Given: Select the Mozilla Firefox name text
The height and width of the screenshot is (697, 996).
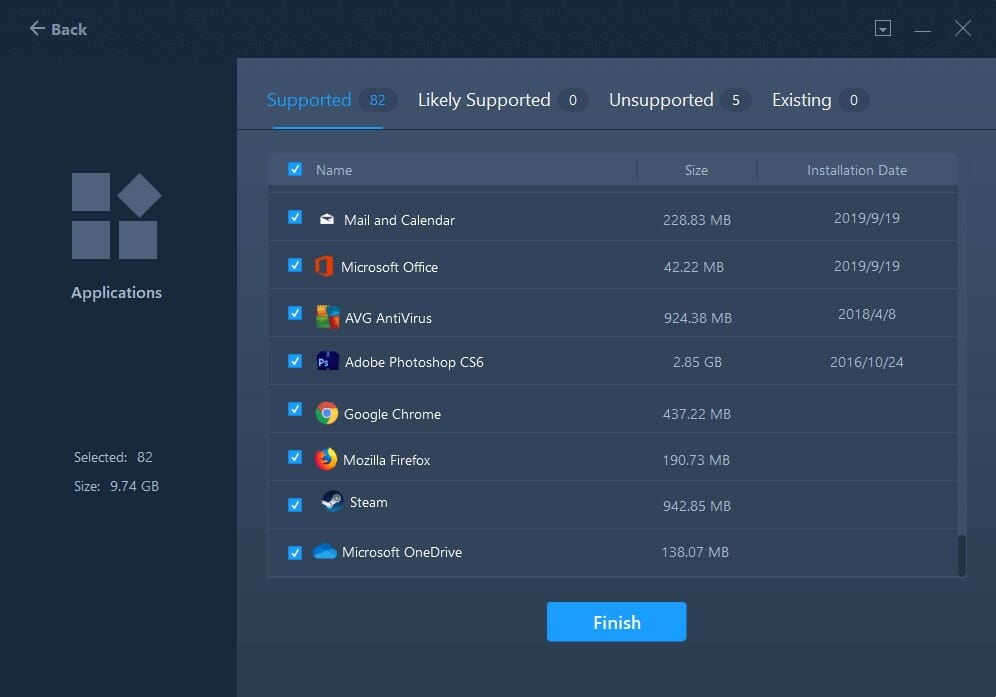Looking at the screenshot, I should pyautogui.click(x=386, y=460).
